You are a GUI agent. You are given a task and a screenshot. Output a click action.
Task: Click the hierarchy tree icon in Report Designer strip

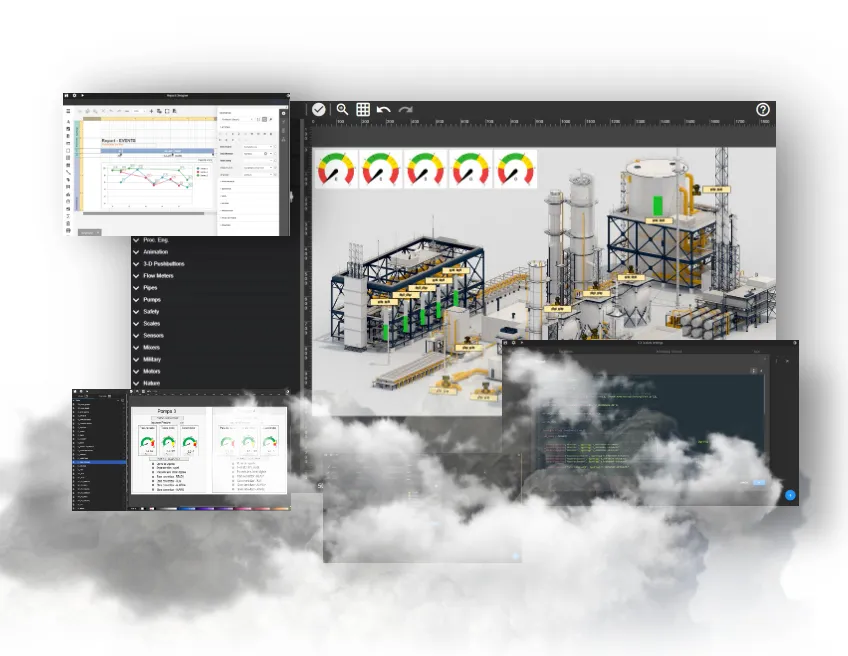(x=283, y=139)
